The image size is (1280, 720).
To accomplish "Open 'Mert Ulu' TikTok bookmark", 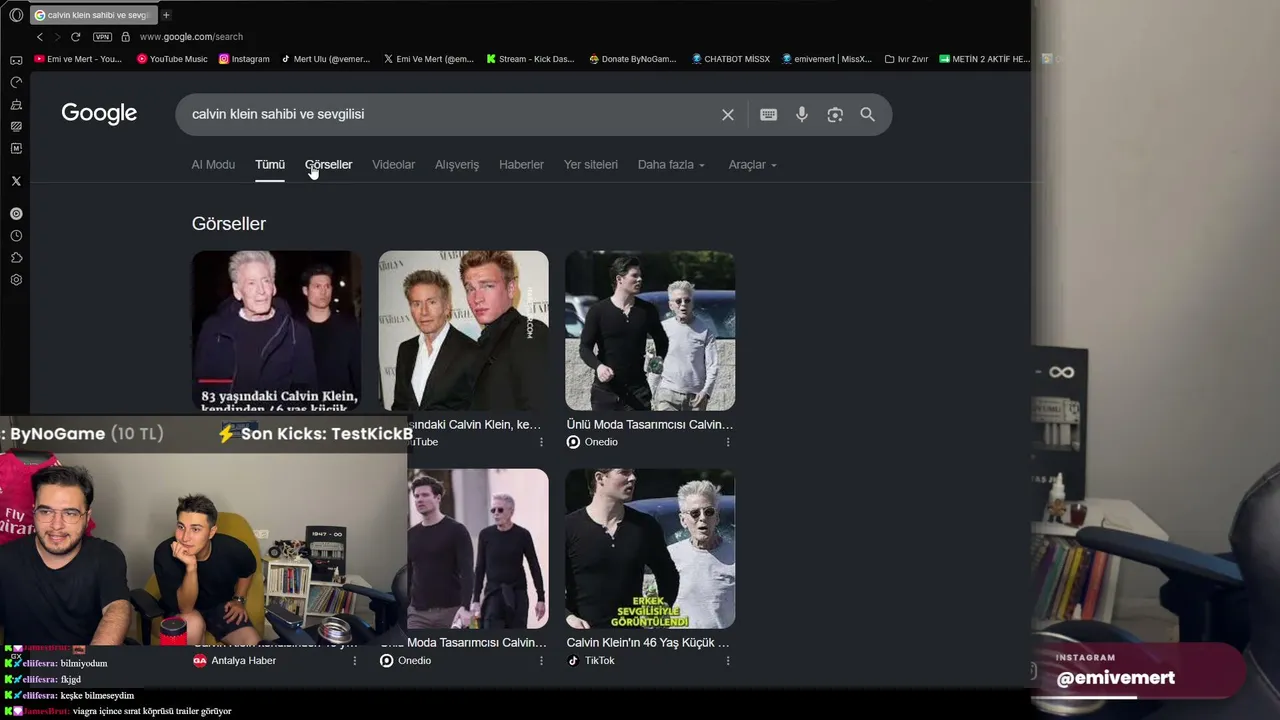I will [x=326, y=59].
